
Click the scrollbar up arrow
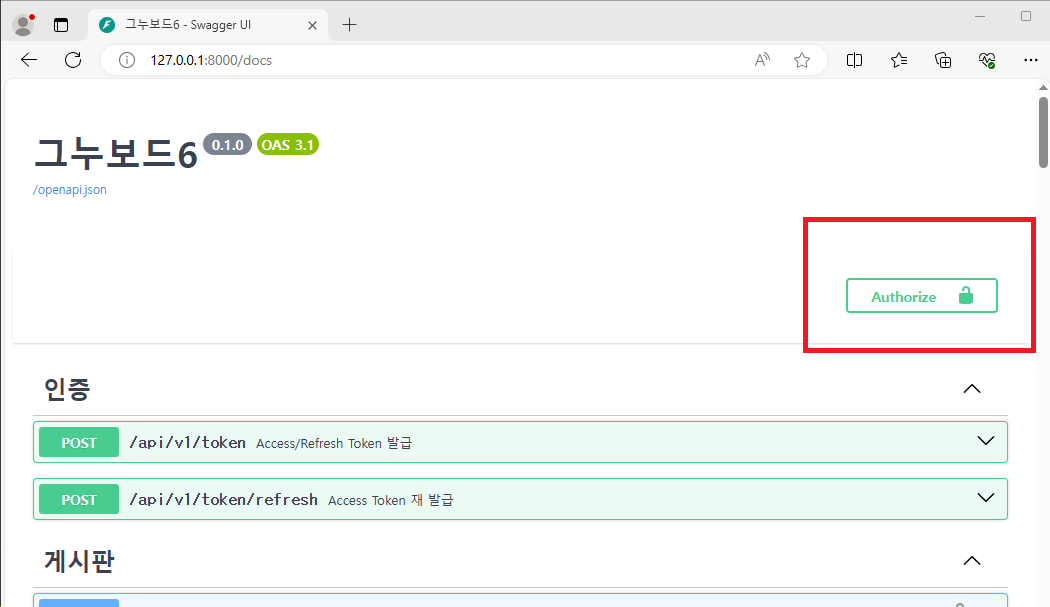pos(1043,87)
